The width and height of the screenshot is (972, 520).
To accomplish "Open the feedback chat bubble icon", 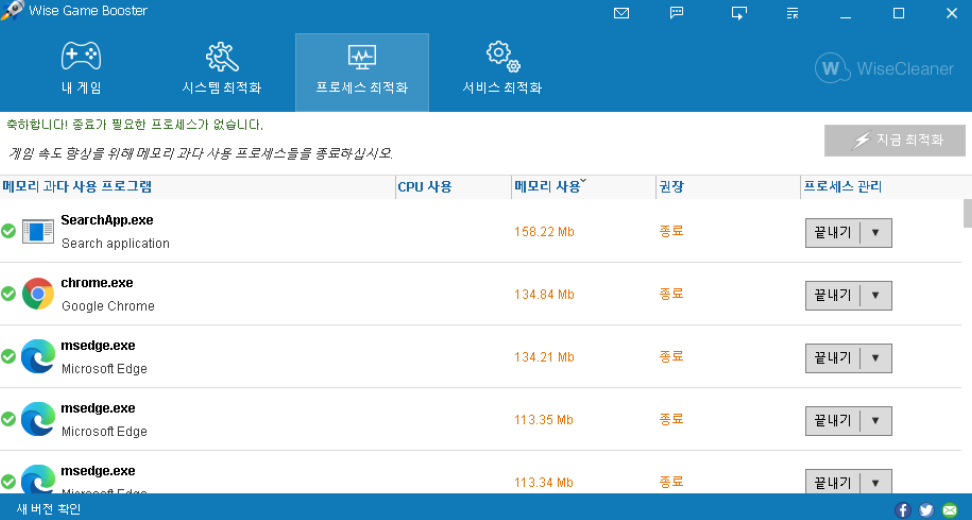I will (677, 13).
